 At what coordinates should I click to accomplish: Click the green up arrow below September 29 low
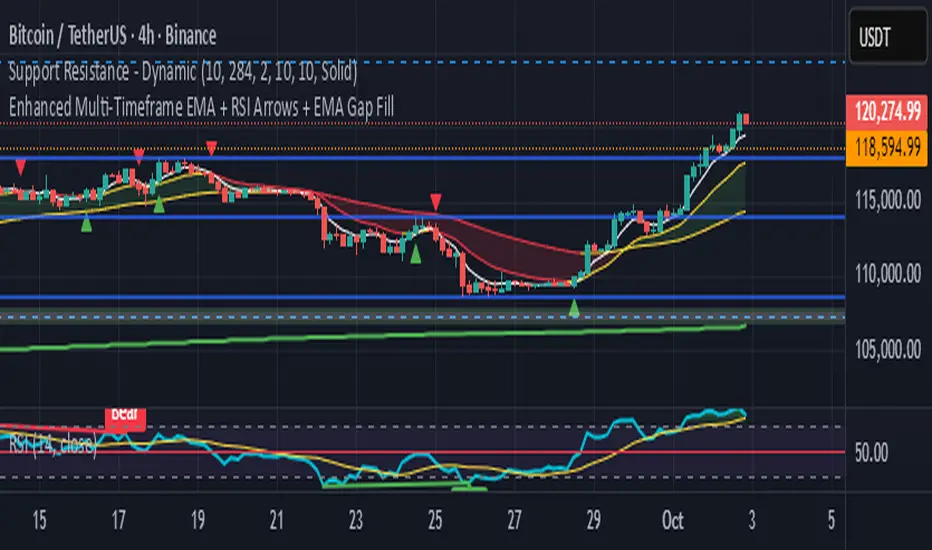[574, 308]
